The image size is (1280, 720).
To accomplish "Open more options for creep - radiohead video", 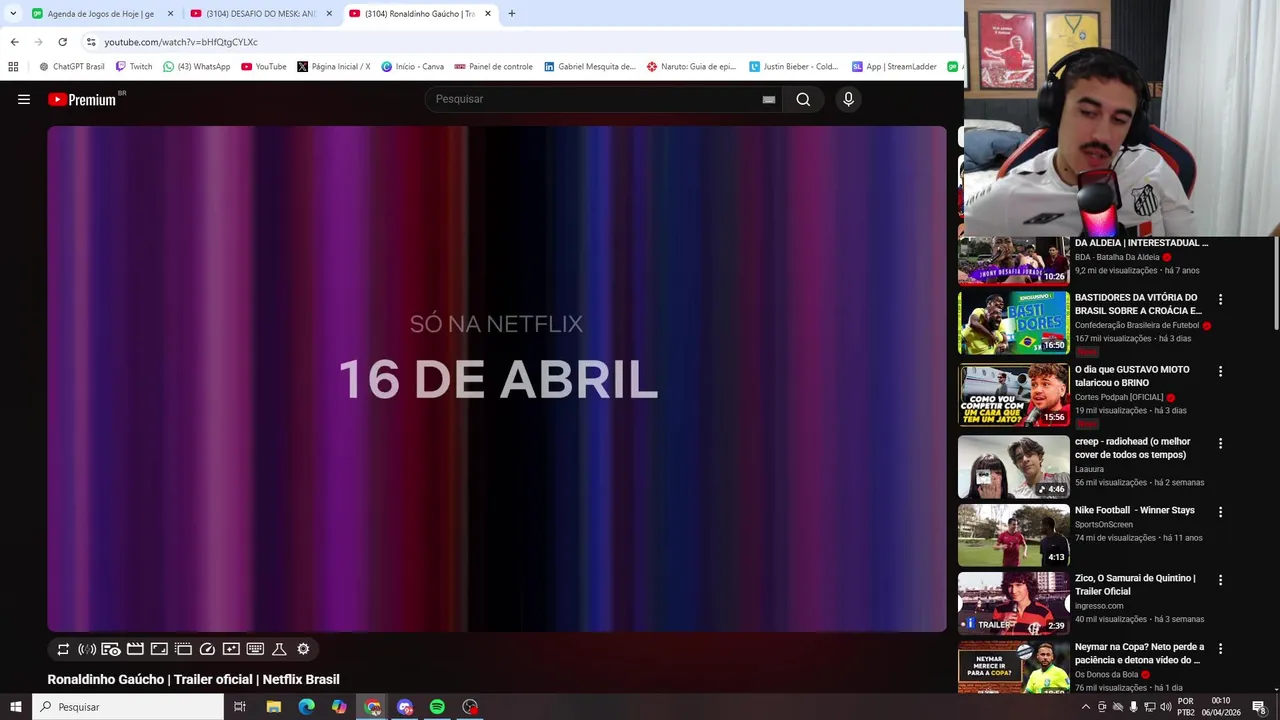I will [x=1220, y=443].
